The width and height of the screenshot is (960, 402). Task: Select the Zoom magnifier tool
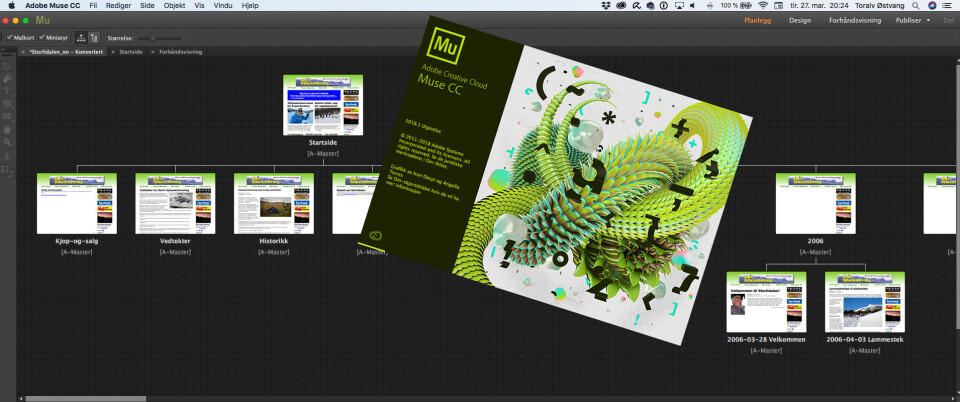point(7,142)
